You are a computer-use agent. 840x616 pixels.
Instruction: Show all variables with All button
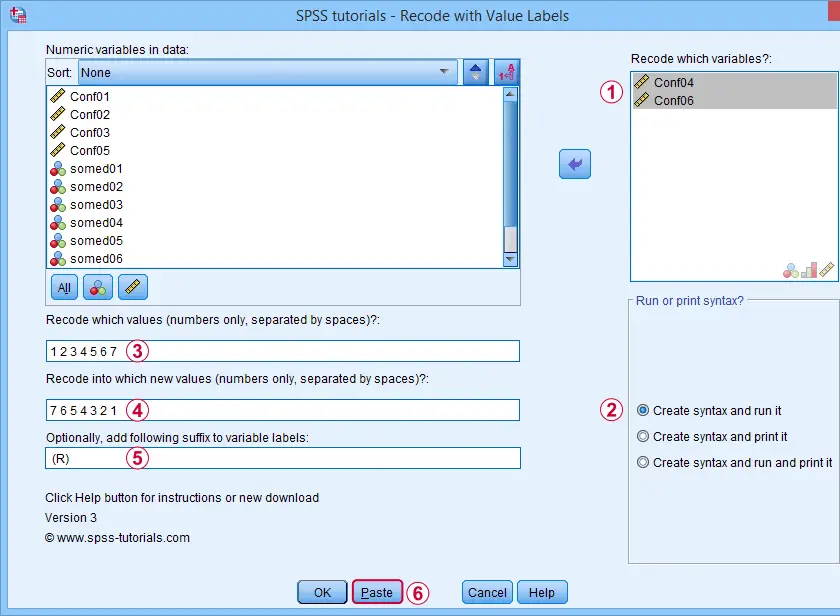tap(64, 288)
